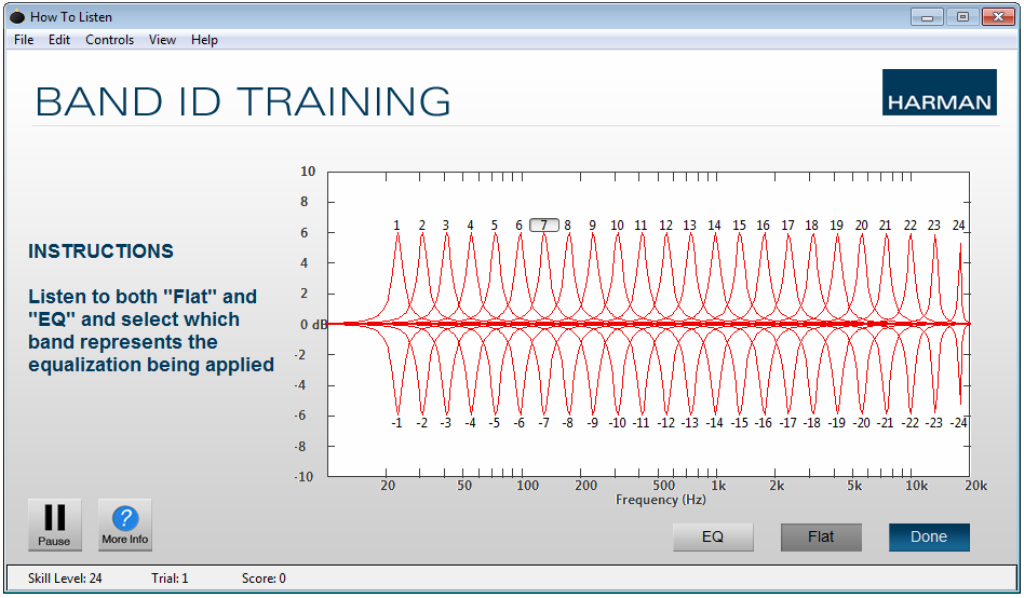Select boost band 7 label
This screenshot has width=1024, height=598.
tap(544, 225)
